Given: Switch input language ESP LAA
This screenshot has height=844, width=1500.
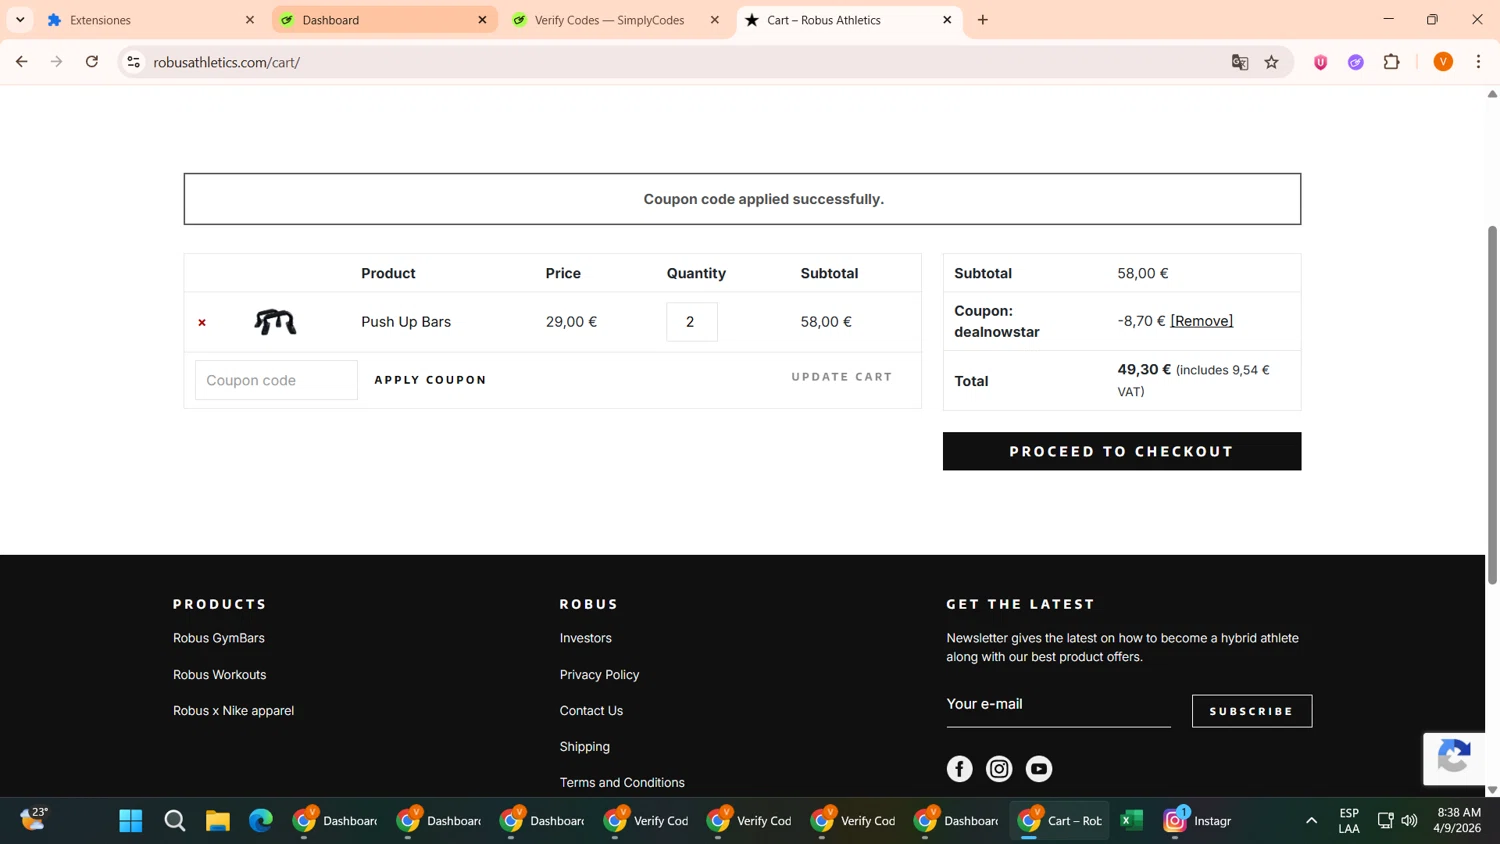Looking at the screenshot, I should point(1349,821).
